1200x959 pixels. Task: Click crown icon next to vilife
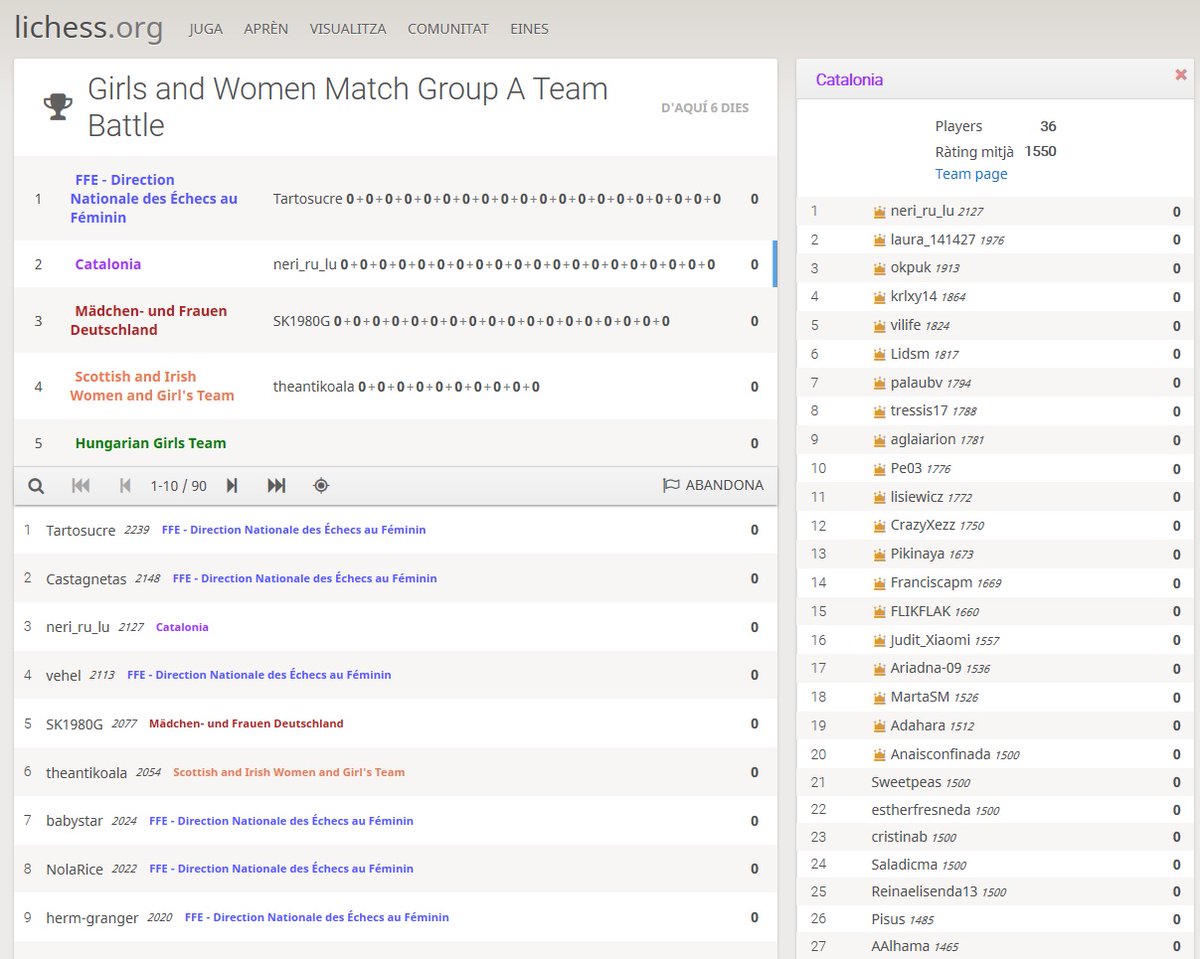coord(880,326)
